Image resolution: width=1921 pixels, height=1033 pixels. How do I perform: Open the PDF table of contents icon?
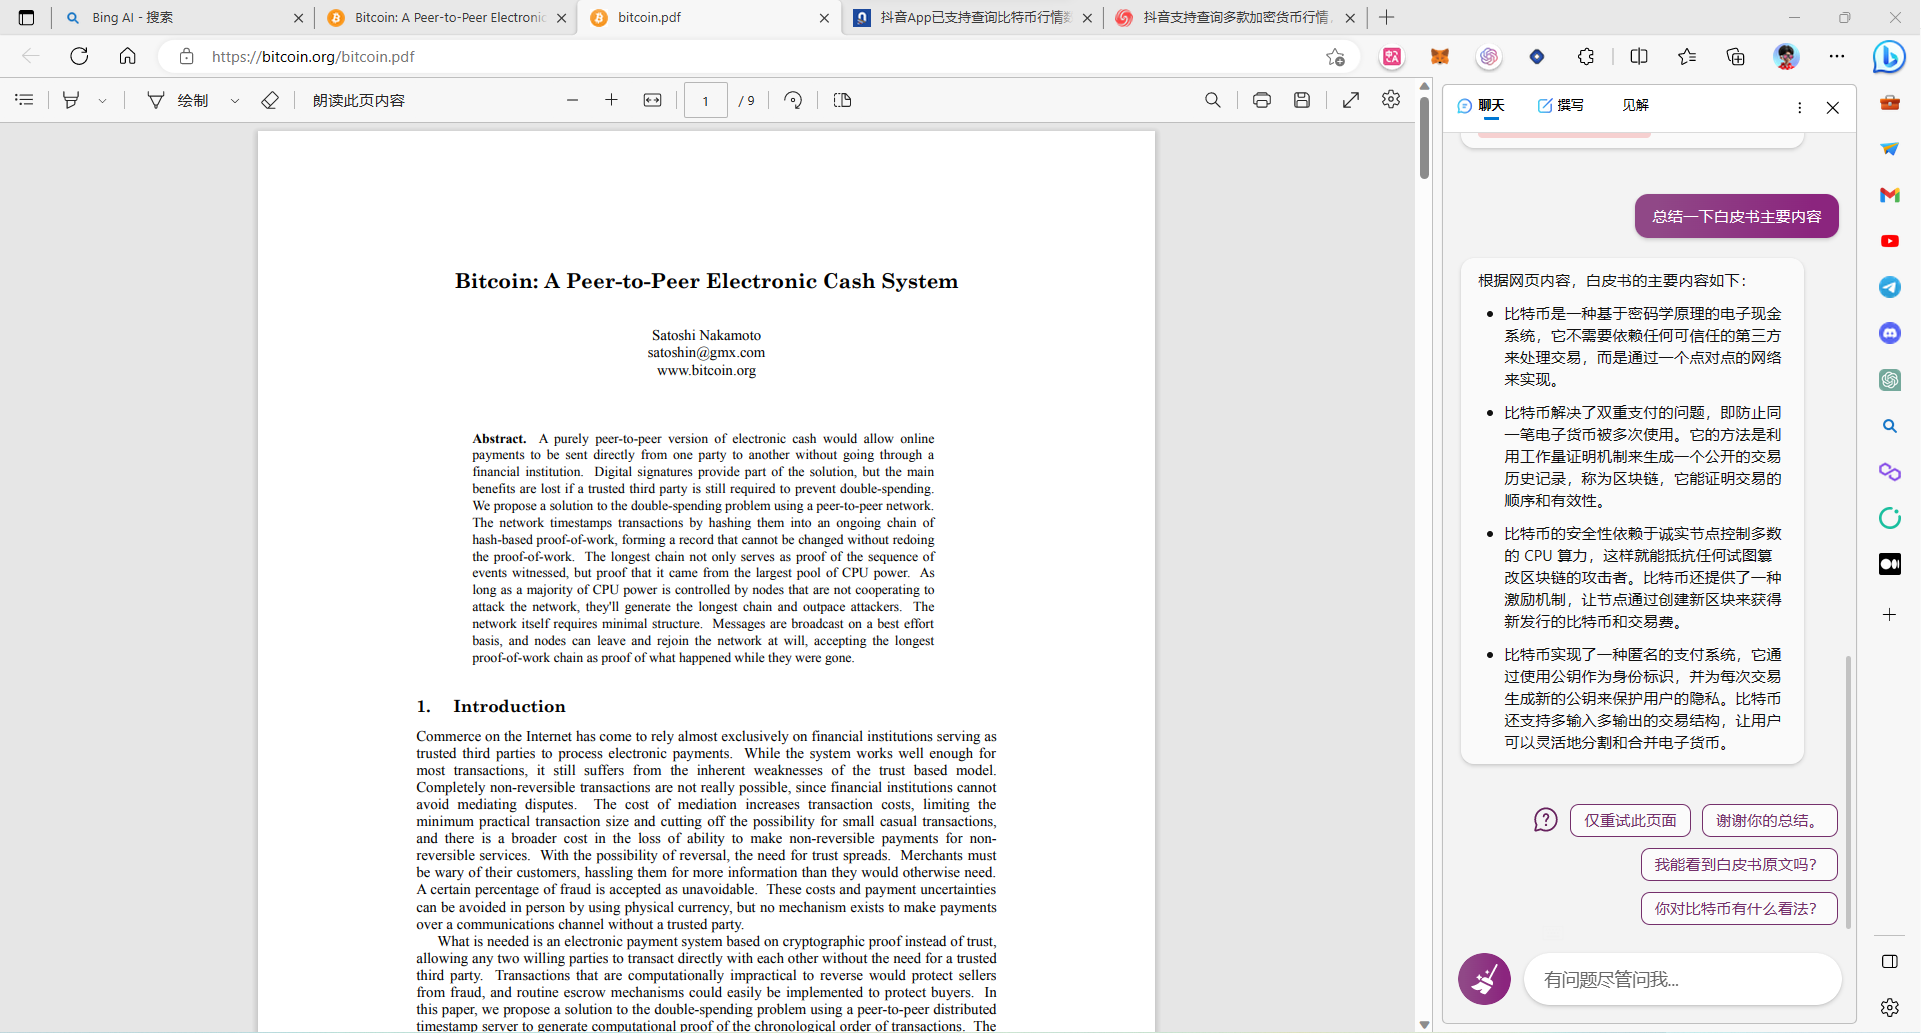pos(24,100)
